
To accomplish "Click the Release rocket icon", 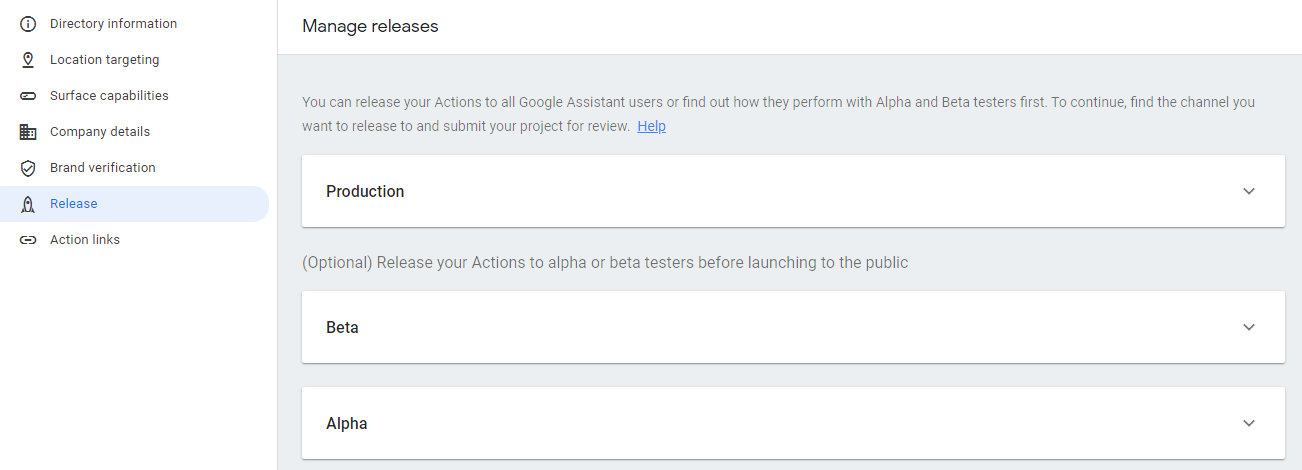I will tap(28, 204).
